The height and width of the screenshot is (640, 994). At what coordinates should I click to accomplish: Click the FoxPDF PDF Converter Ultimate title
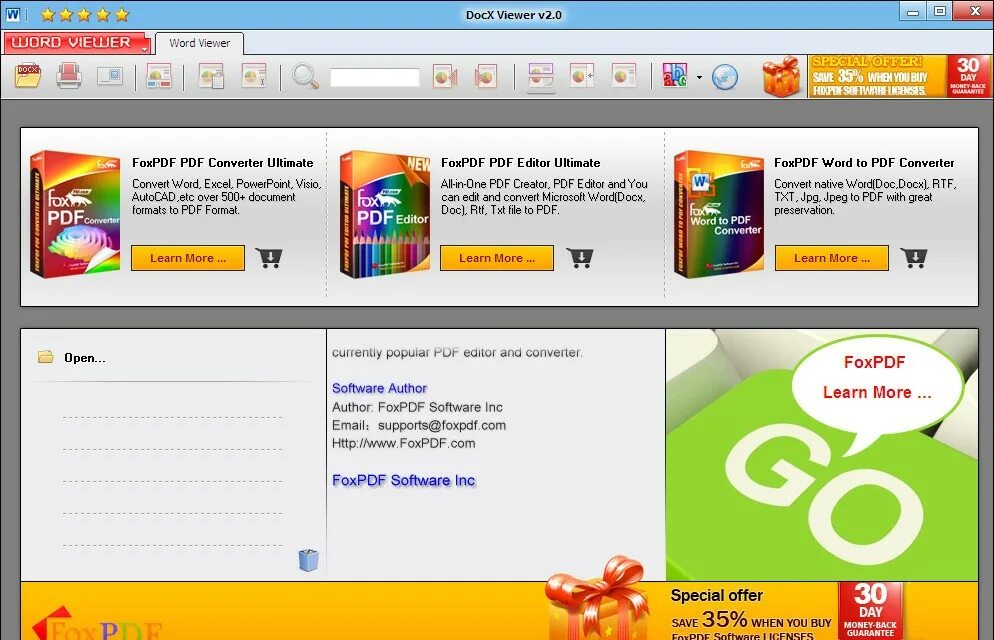[x=223, y=163]
